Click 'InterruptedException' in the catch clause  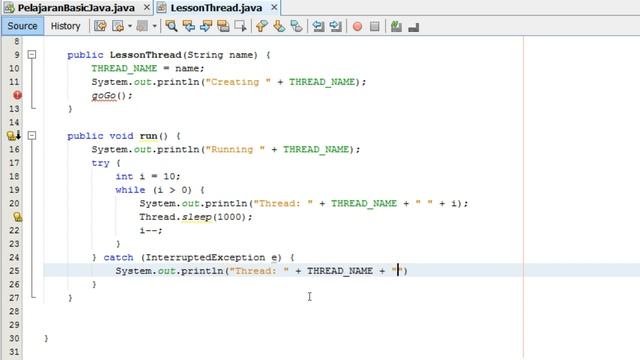tap(205, 258)
